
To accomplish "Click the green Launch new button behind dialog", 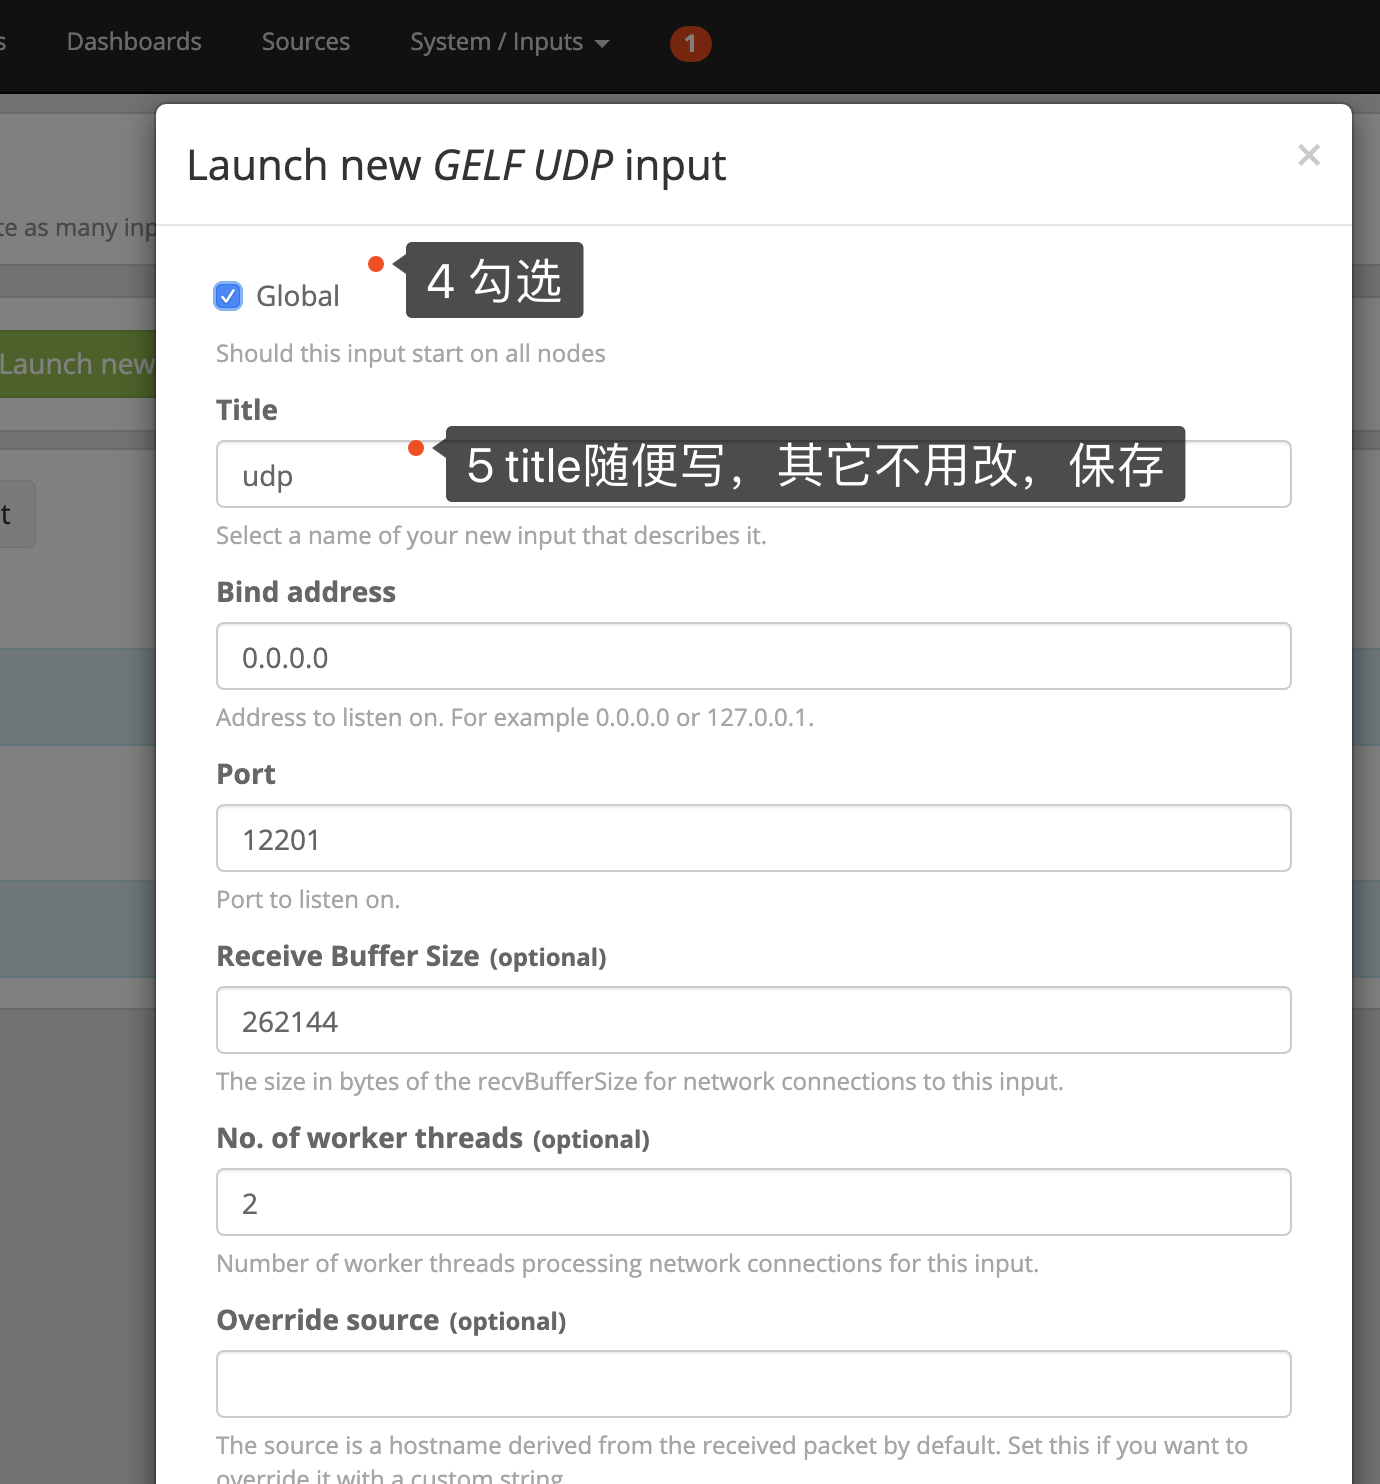I will click(78, 364).
